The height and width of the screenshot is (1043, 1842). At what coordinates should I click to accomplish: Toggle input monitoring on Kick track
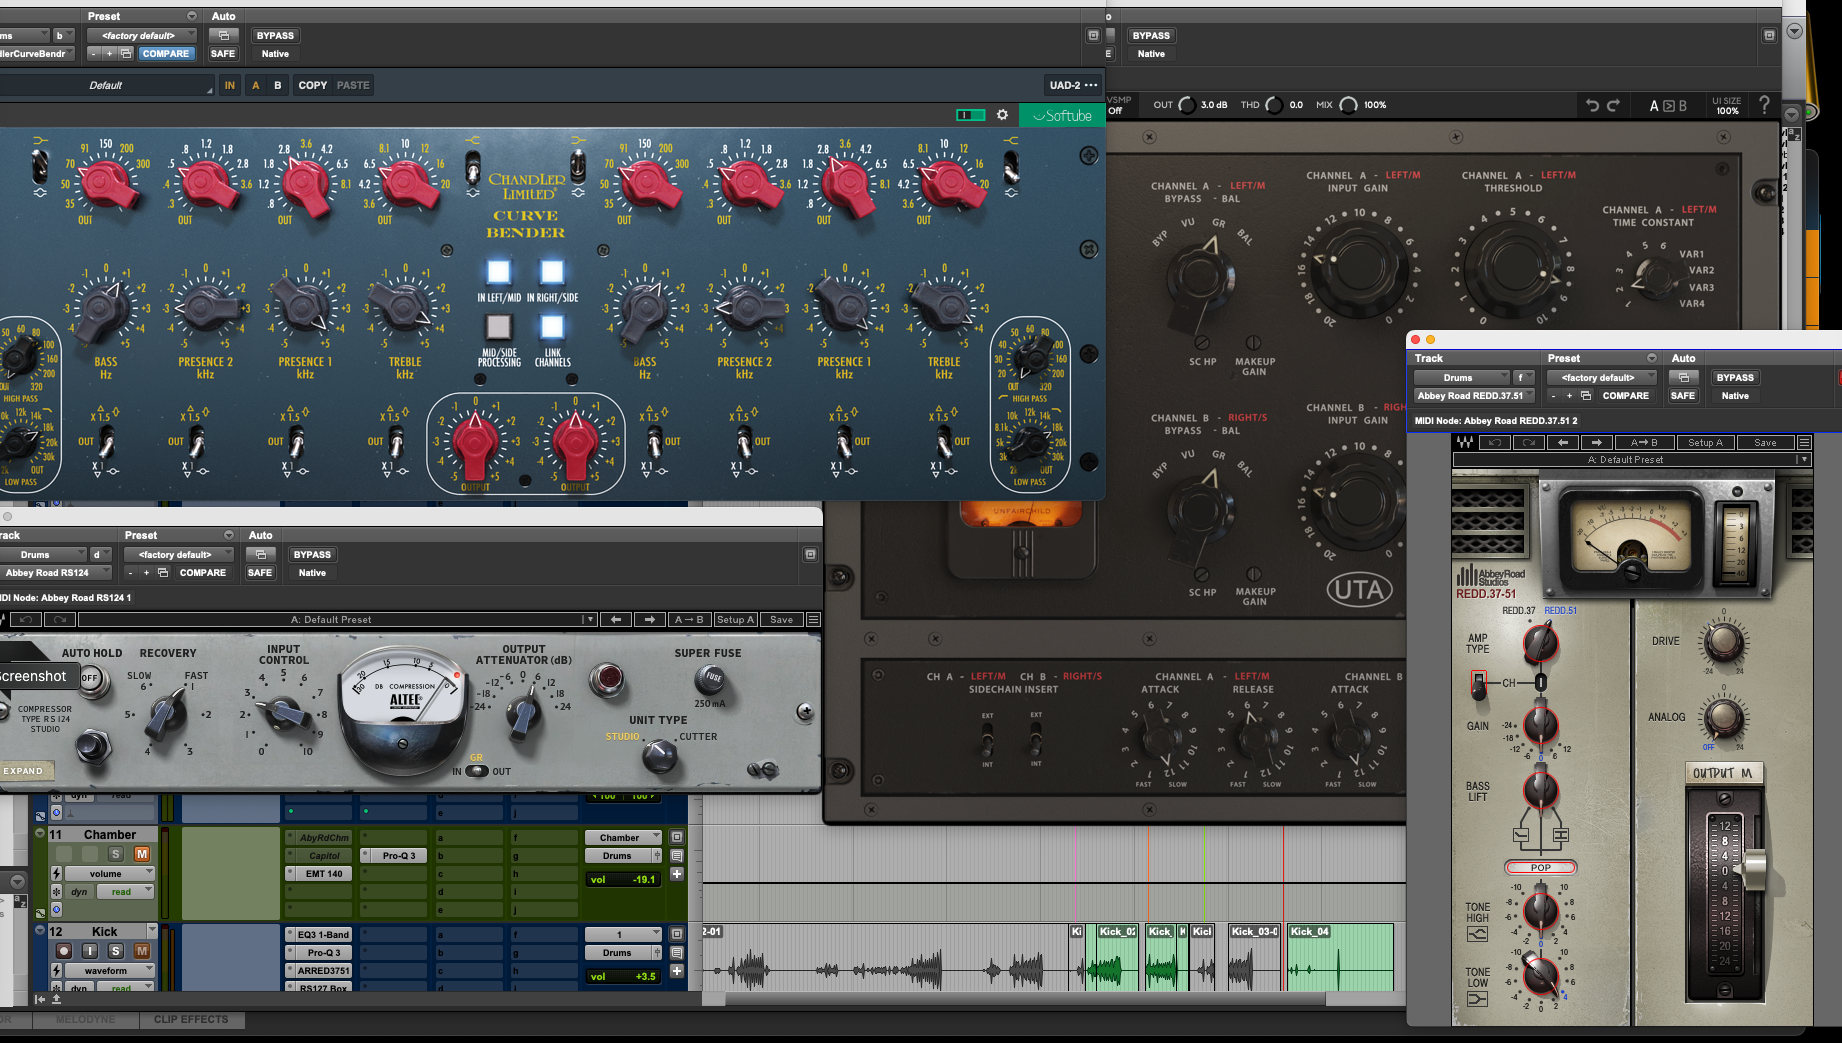tap(90, 951)
